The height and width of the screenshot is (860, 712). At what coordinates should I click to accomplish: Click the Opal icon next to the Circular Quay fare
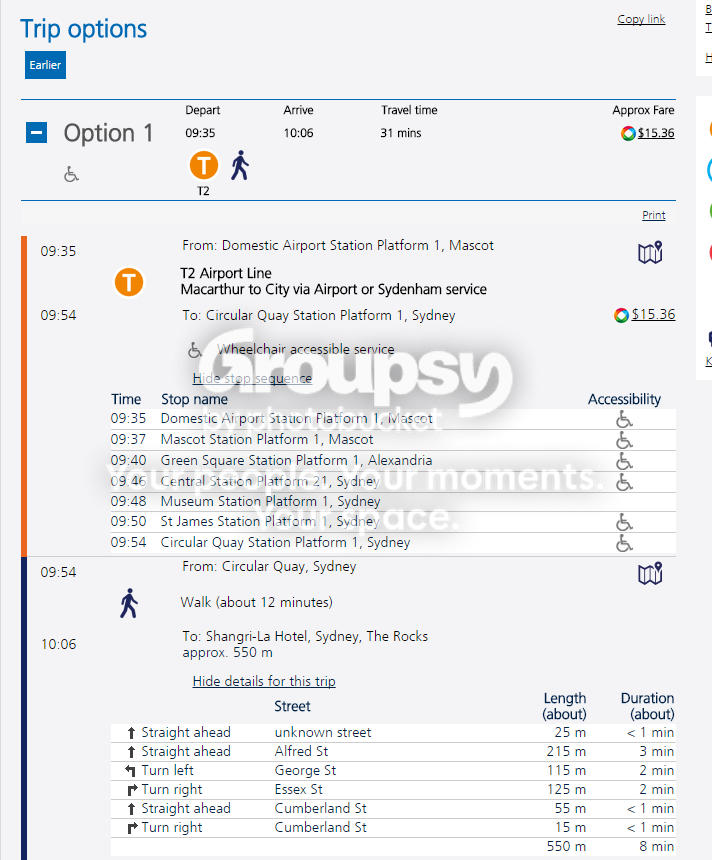[621, 315]
